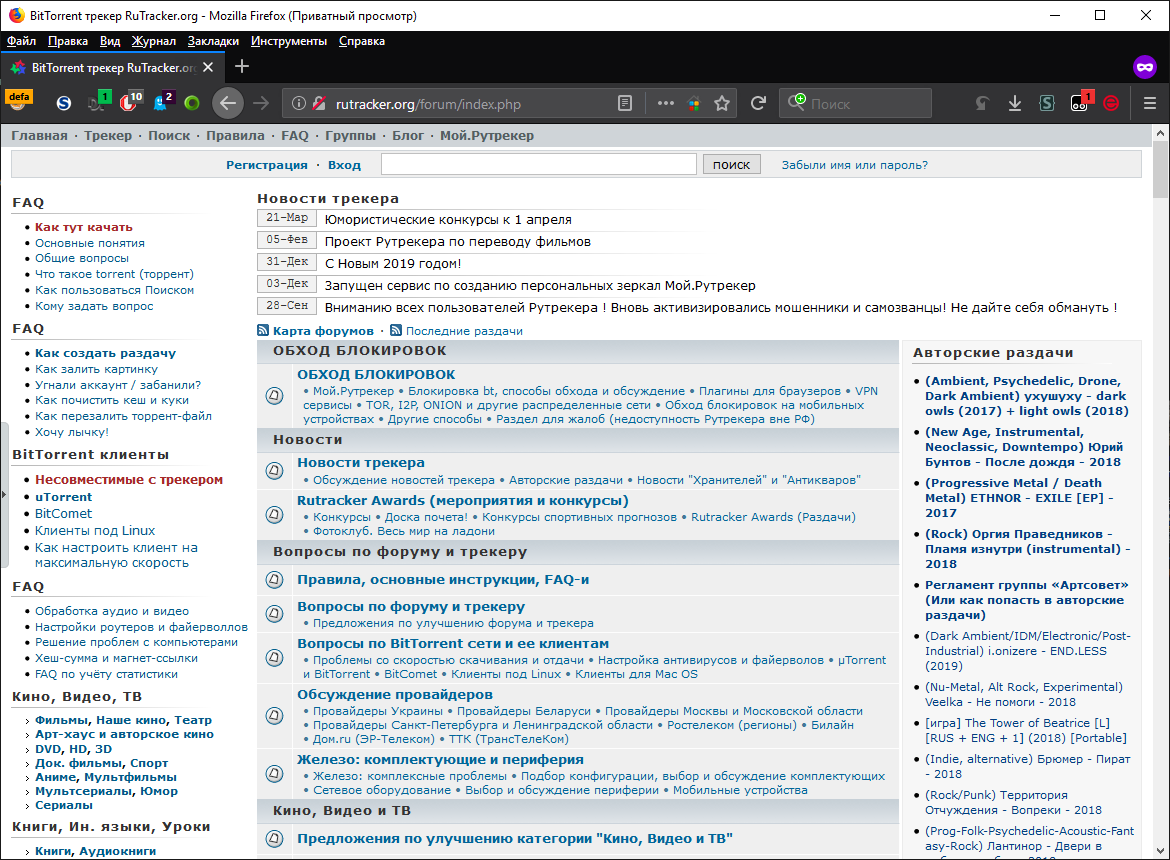Open the extension with green badge 1
Screen dimensions: 1170x860
[98, 101]
